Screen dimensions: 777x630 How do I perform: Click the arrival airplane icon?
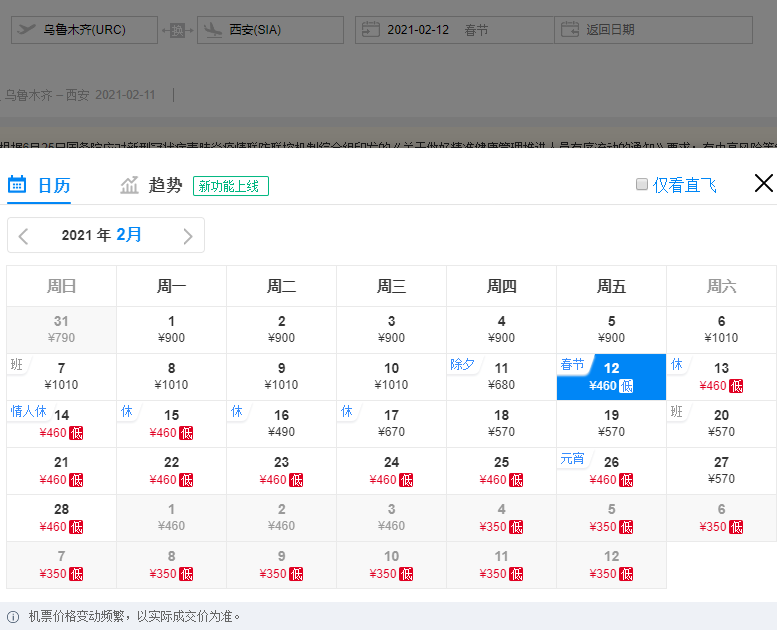212,30
